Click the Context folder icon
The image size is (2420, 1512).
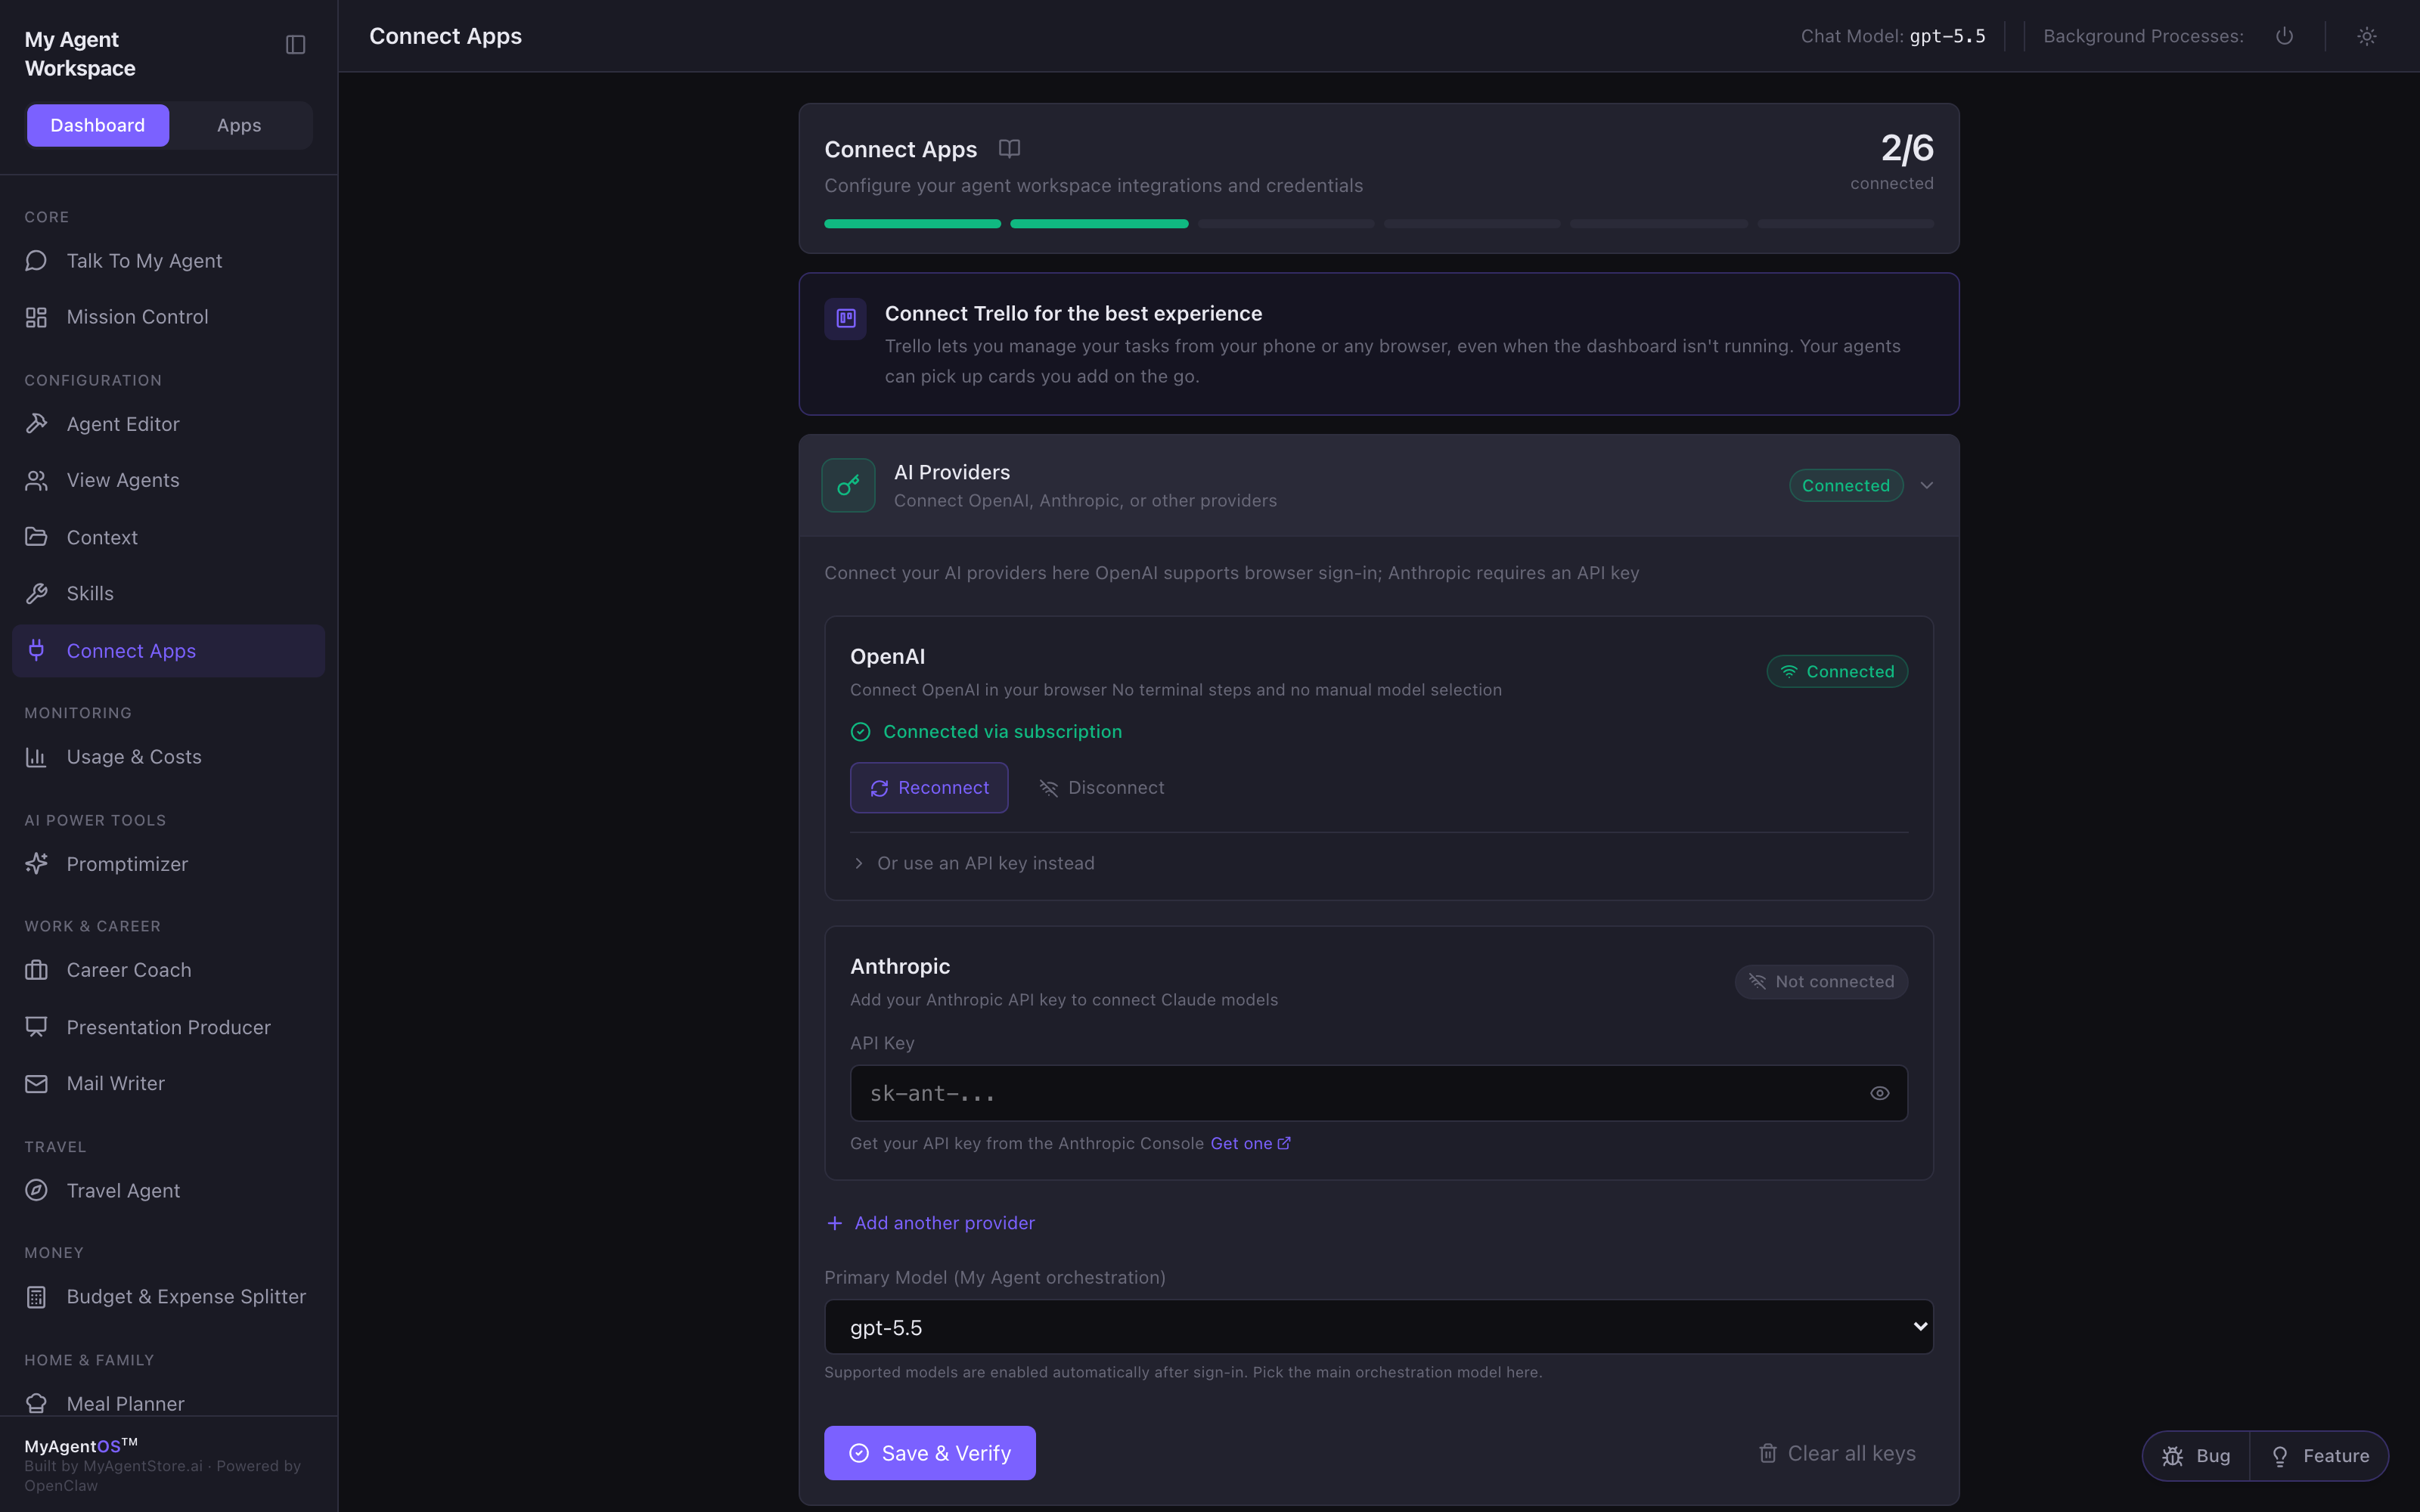pyautogui.click(x=36, y=537)
